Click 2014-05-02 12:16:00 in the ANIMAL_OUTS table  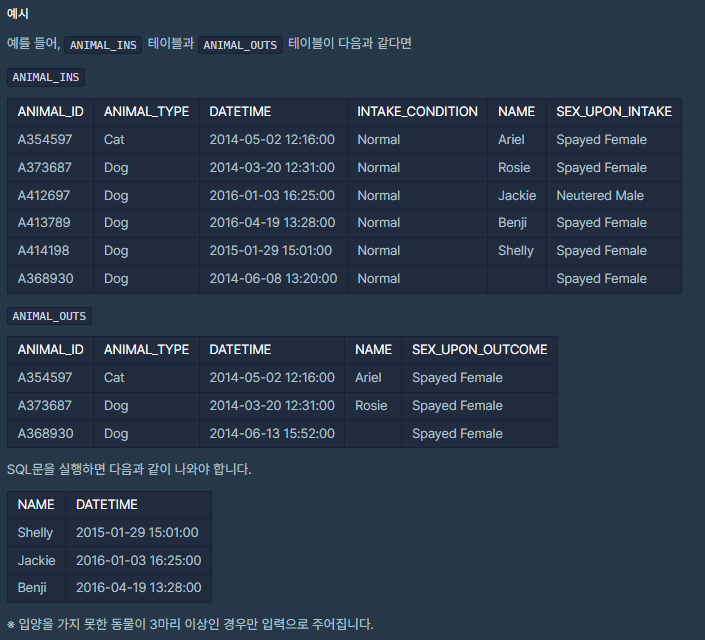click(x=272, y=377)
